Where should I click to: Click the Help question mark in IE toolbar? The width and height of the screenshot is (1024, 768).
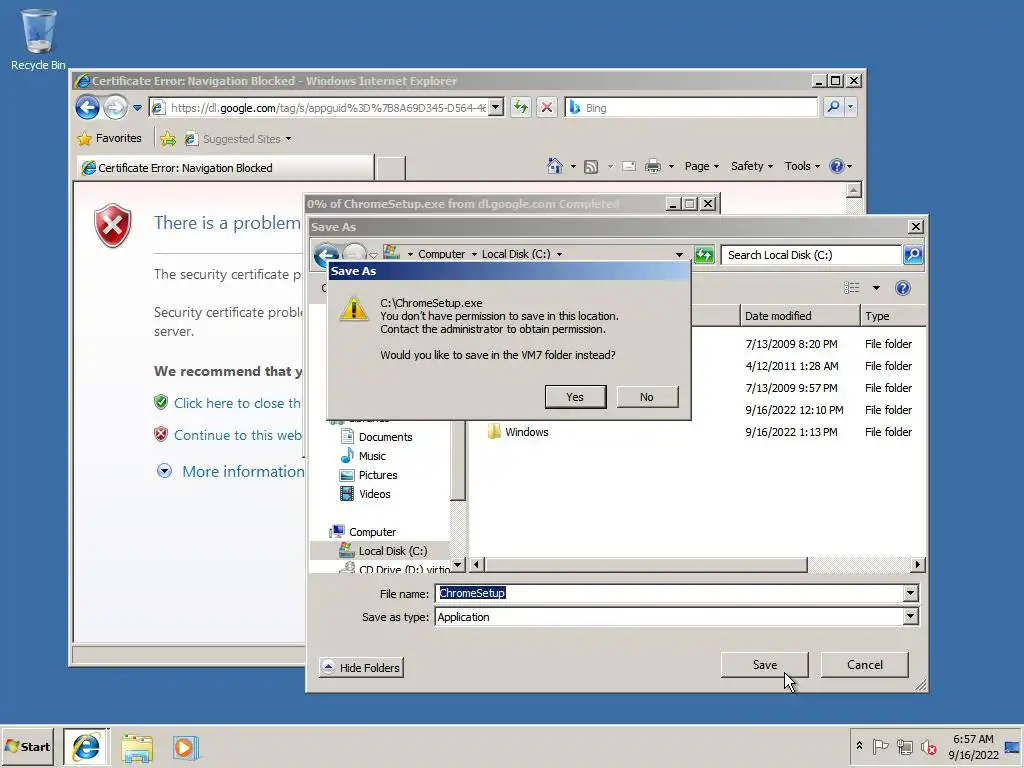point(837,166)
